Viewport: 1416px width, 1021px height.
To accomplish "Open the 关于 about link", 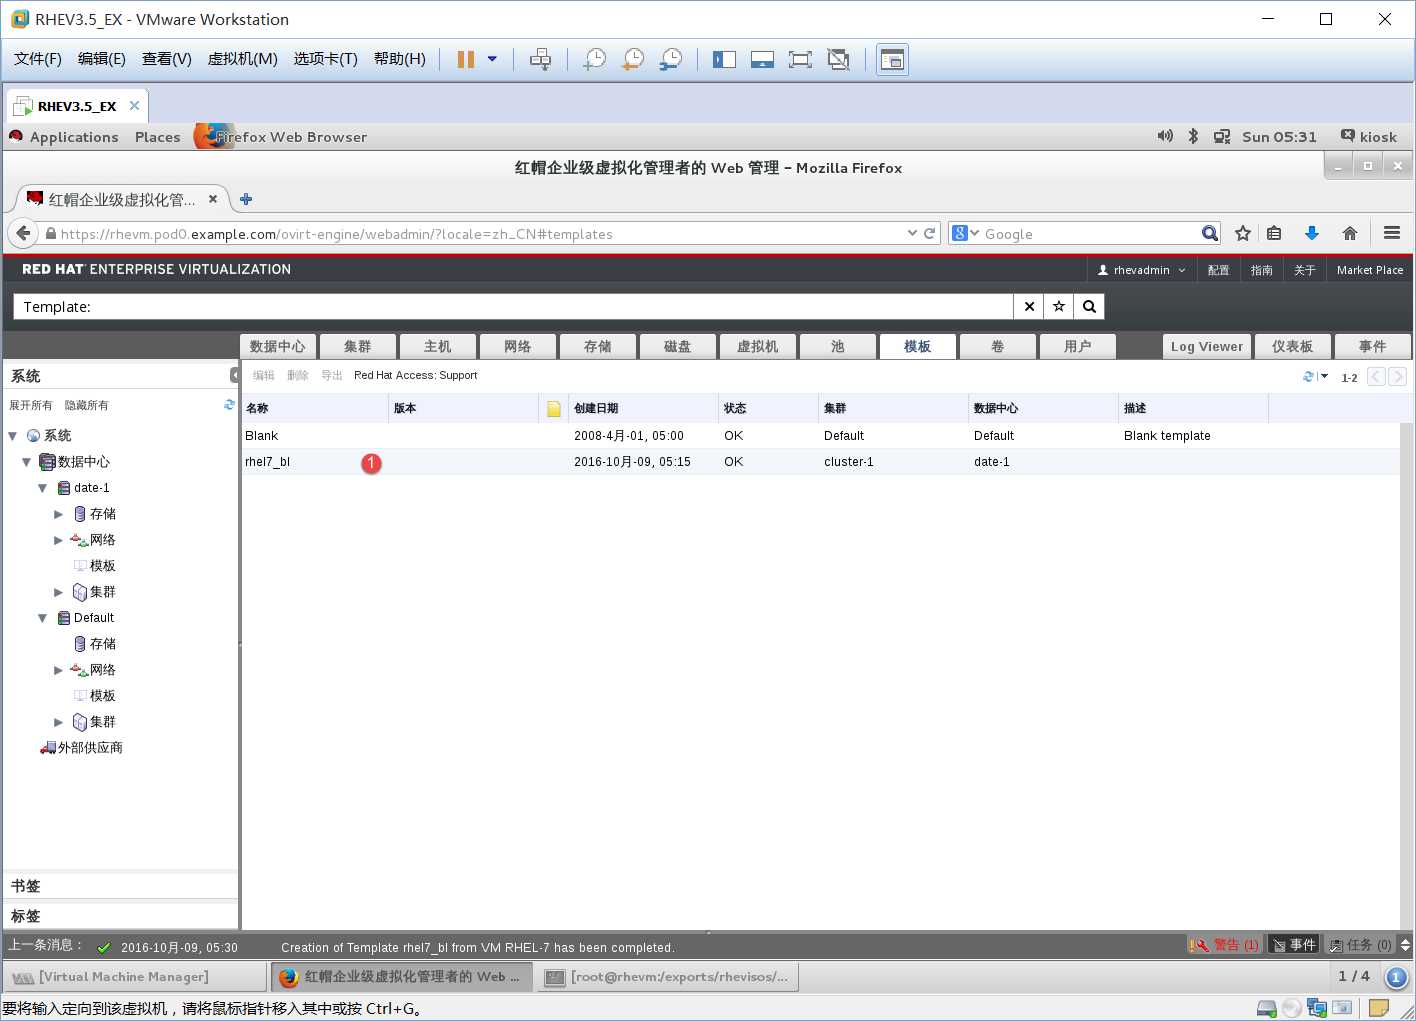I will coord(1305,270).
